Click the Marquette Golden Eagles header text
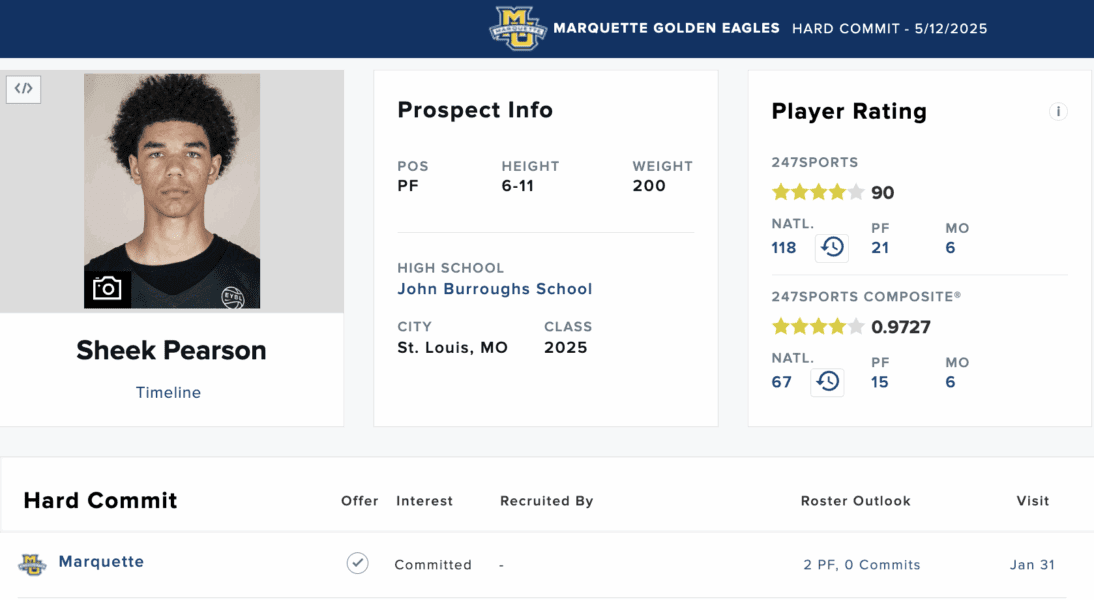 click(666, 29)
